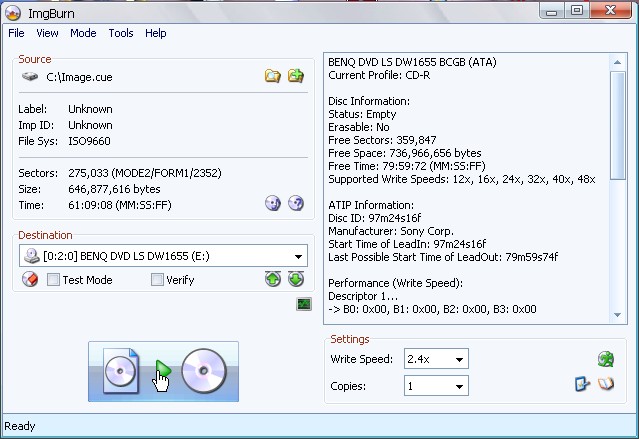Click the Supported Write Speeds line
Viewport: 639px width, 439px height.
pyautogui.click(x=462, y=179)
